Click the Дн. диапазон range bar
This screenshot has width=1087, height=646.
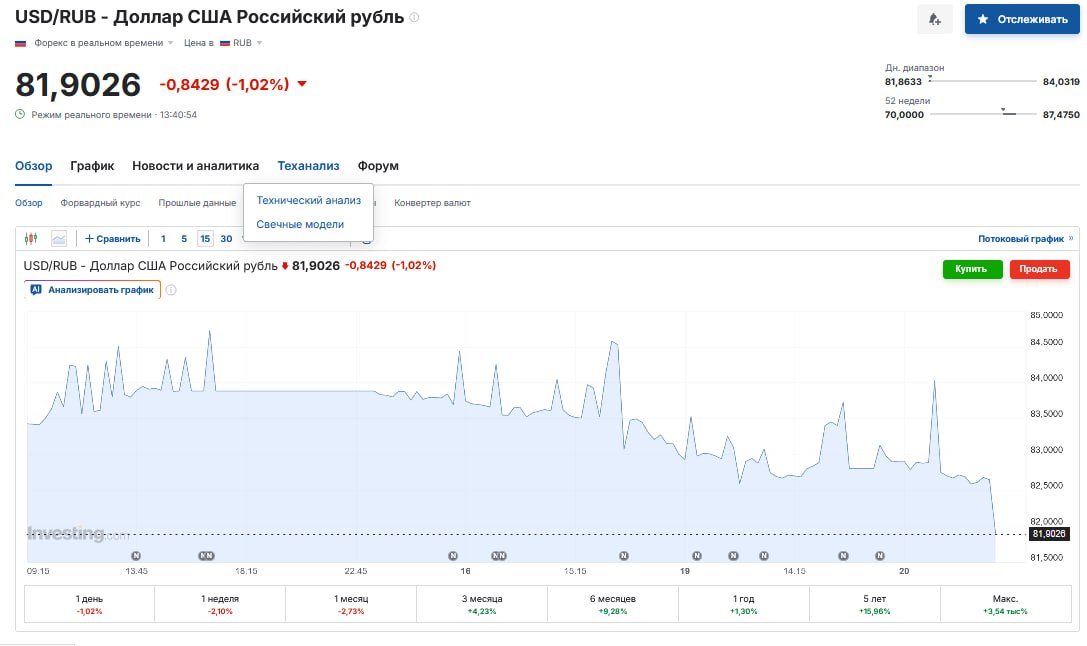click(x=982, y=81)
